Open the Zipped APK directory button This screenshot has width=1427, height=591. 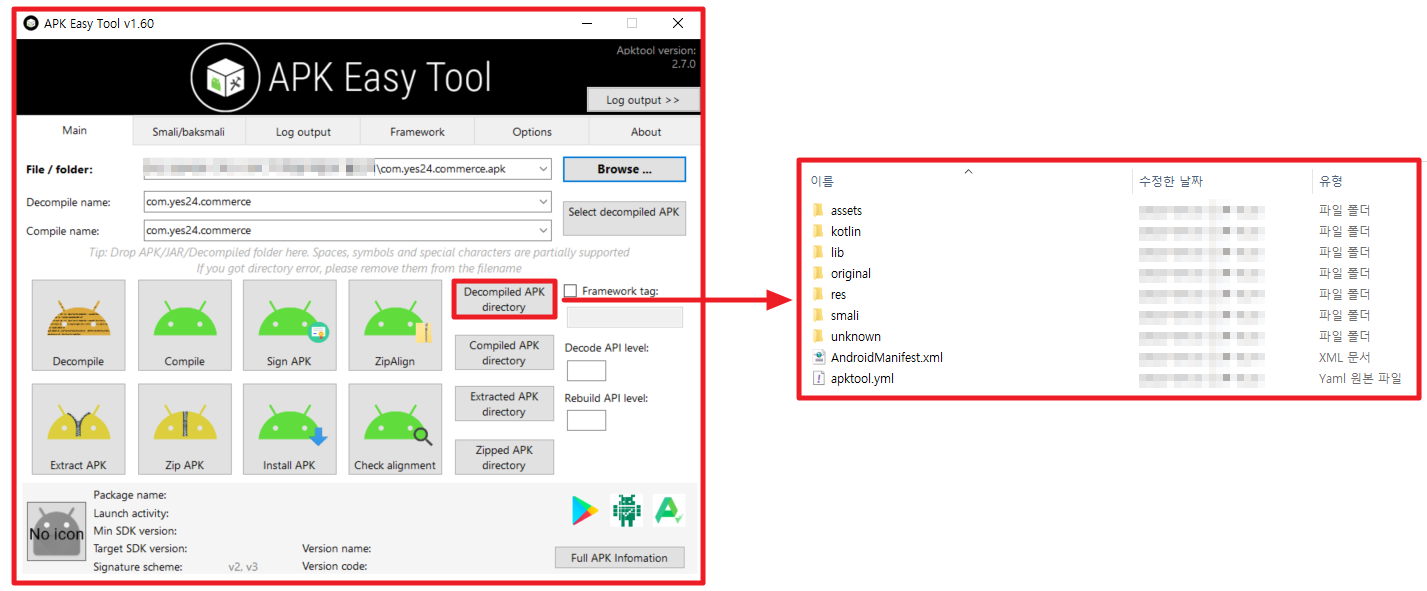504,457
